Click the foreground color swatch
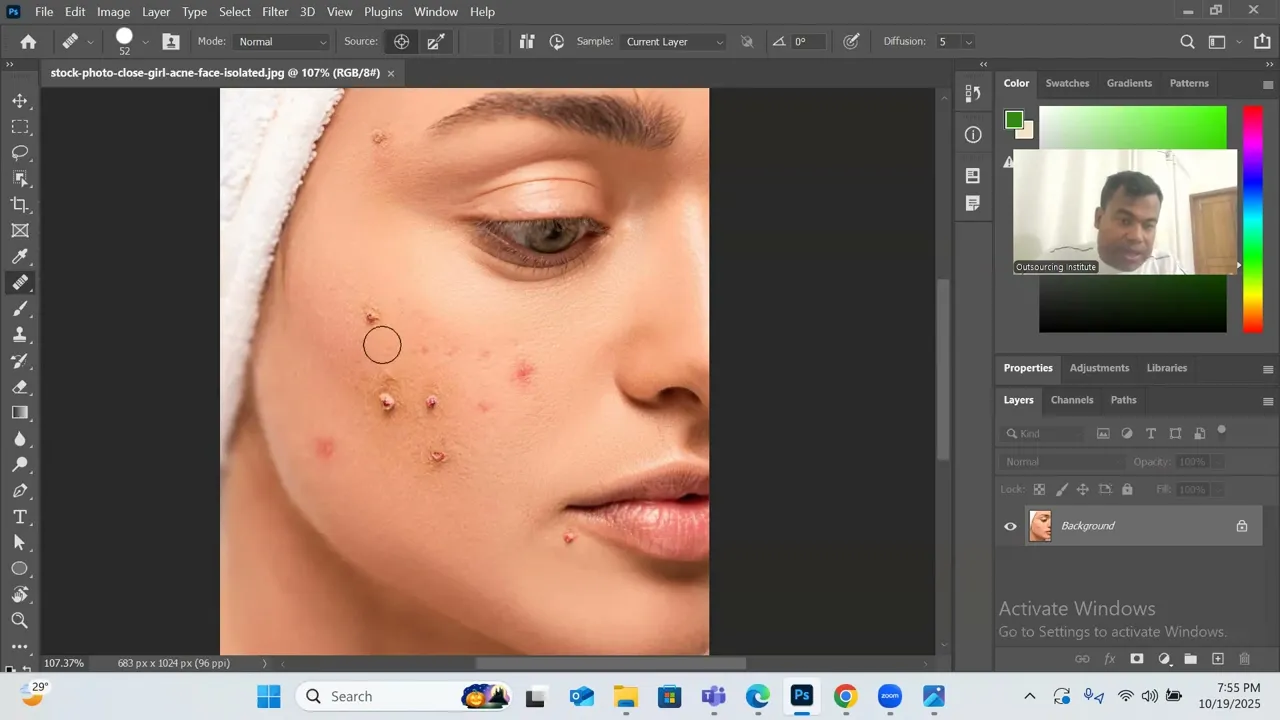This screenshot has width=1280, height=720. [x=1014, y=119]
